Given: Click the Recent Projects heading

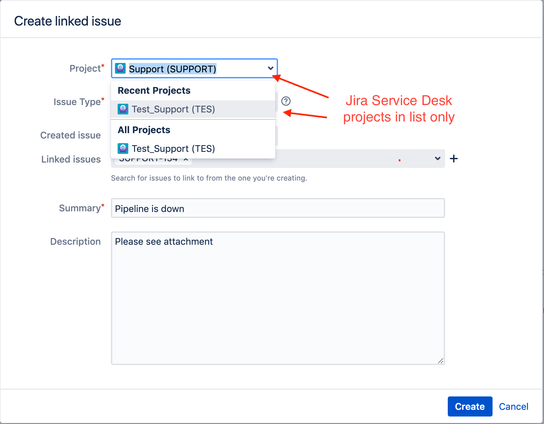Looking at the screenshot, I should coord(154,91).
